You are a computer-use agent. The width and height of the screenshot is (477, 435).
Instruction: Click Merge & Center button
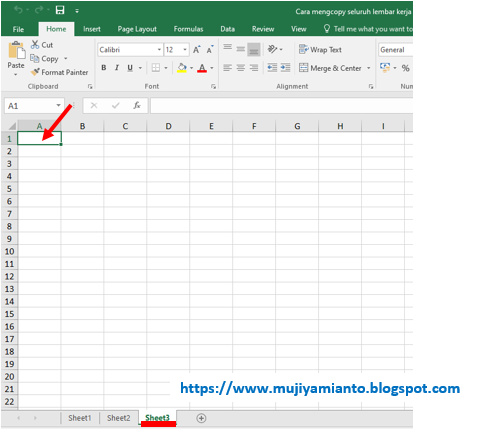coord(330,68)
